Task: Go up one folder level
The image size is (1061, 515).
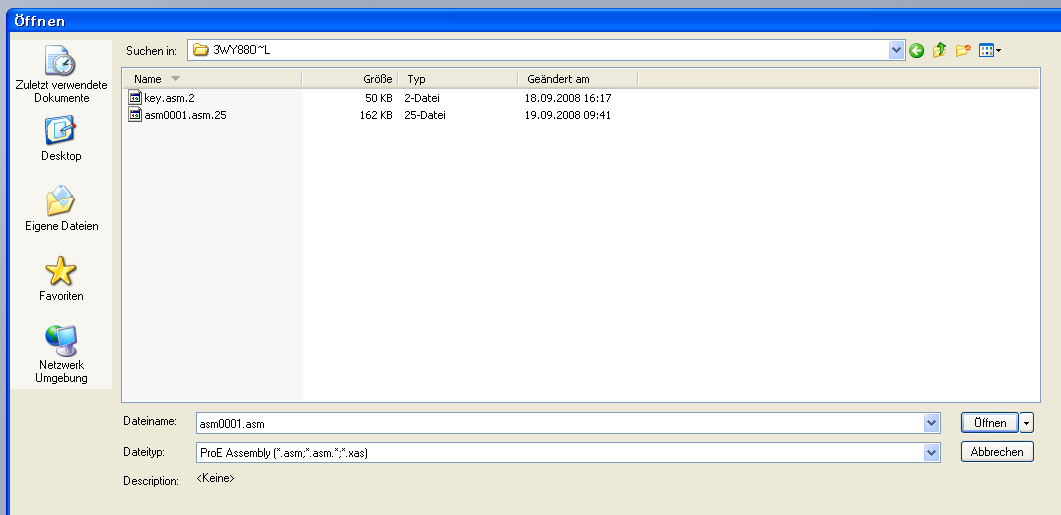Action: 939,50
